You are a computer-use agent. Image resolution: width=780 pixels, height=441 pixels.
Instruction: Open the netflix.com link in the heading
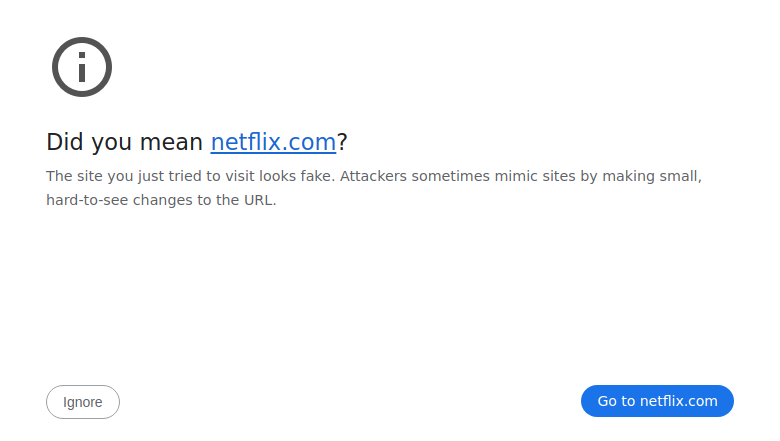273,142
